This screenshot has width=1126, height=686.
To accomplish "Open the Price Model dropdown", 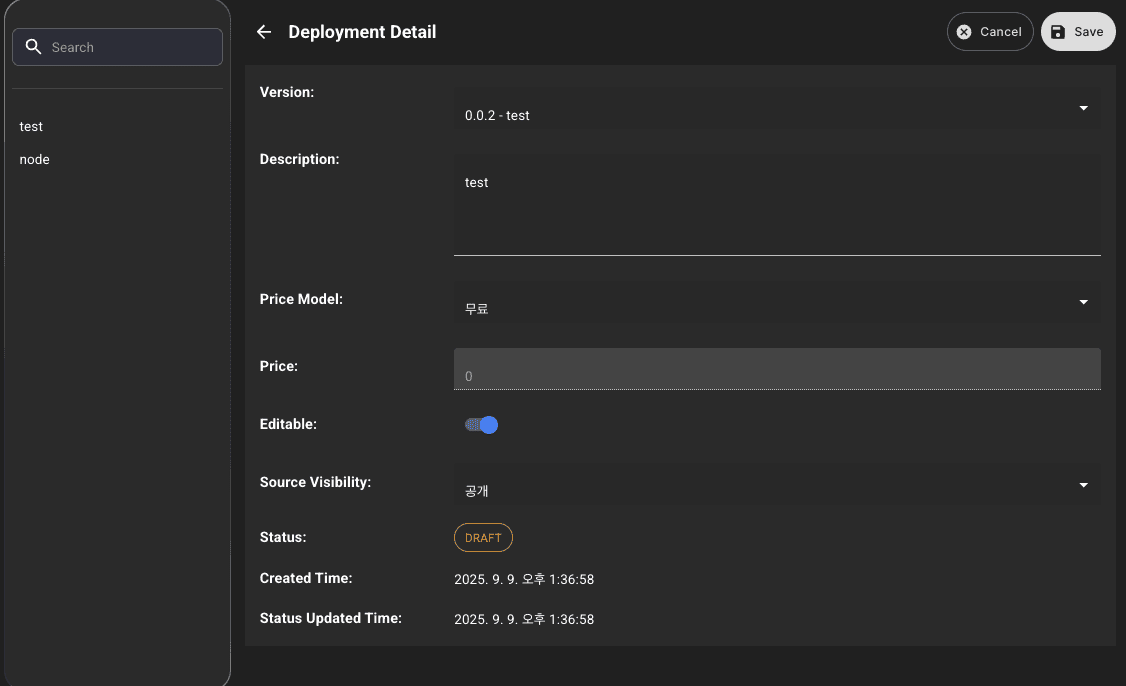I will (777, 302).
